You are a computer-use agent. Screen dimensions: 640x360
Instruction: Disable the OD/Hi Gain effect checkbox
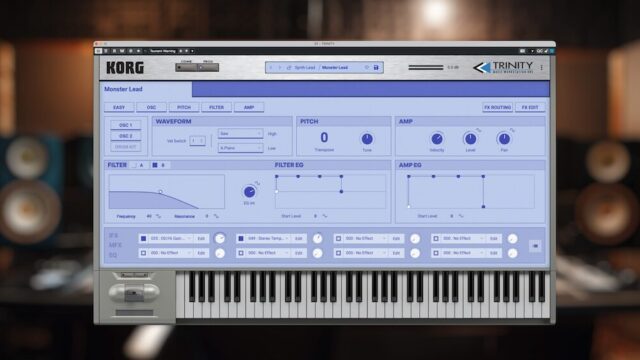(x=143, y=238)
